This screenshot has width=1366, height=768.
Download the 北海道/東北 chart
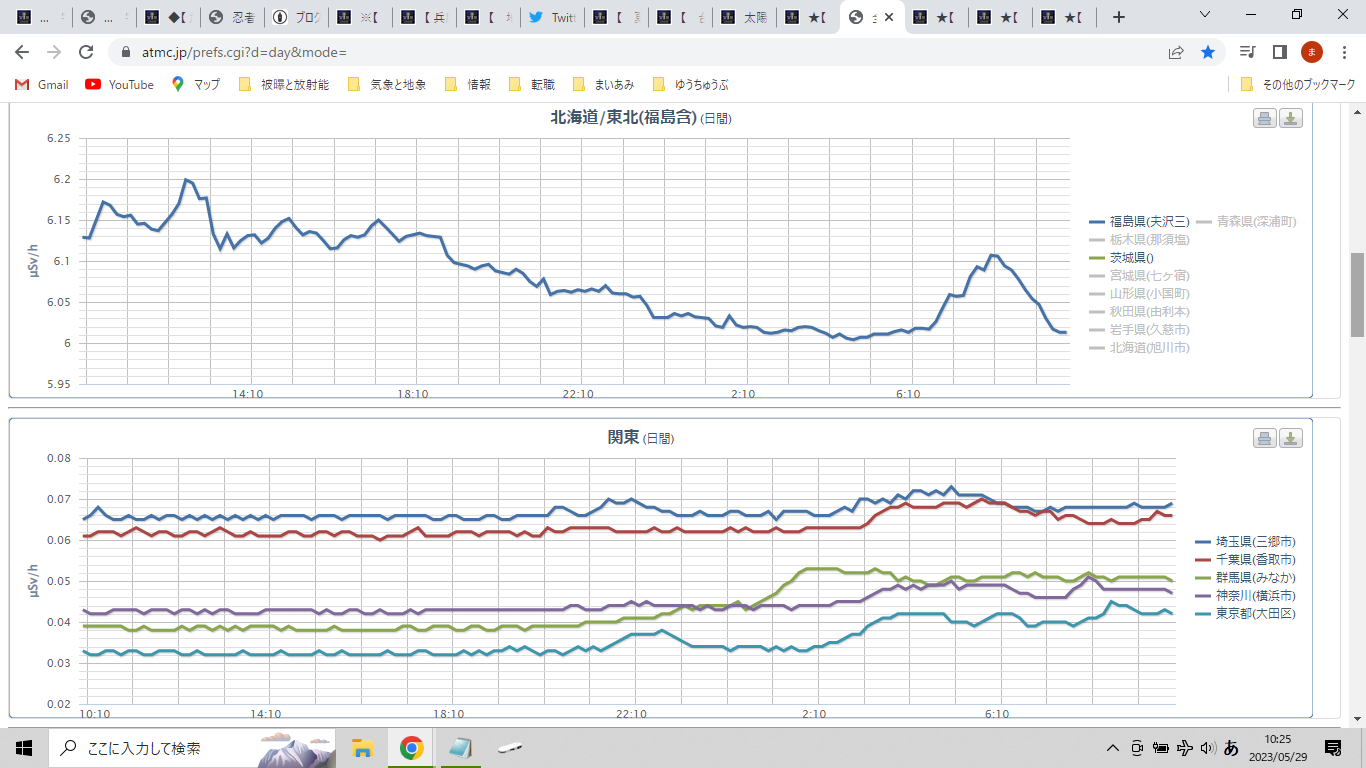(x=1291, y=118)
